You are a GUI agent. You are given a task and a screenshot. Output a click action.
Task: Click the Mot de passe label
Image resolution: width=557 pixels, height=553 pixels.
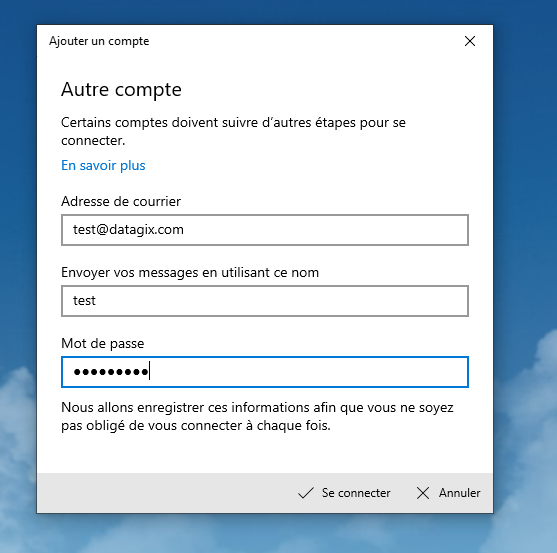click(x=103, y=343)
